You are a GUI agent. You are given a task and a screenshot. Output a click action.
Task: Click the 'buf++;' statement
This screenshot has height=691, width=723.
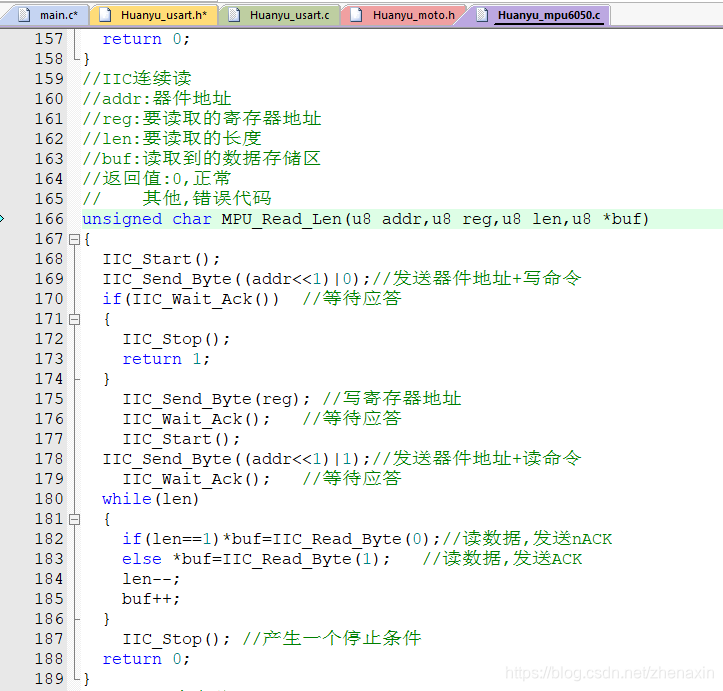(x=151, y=599)
